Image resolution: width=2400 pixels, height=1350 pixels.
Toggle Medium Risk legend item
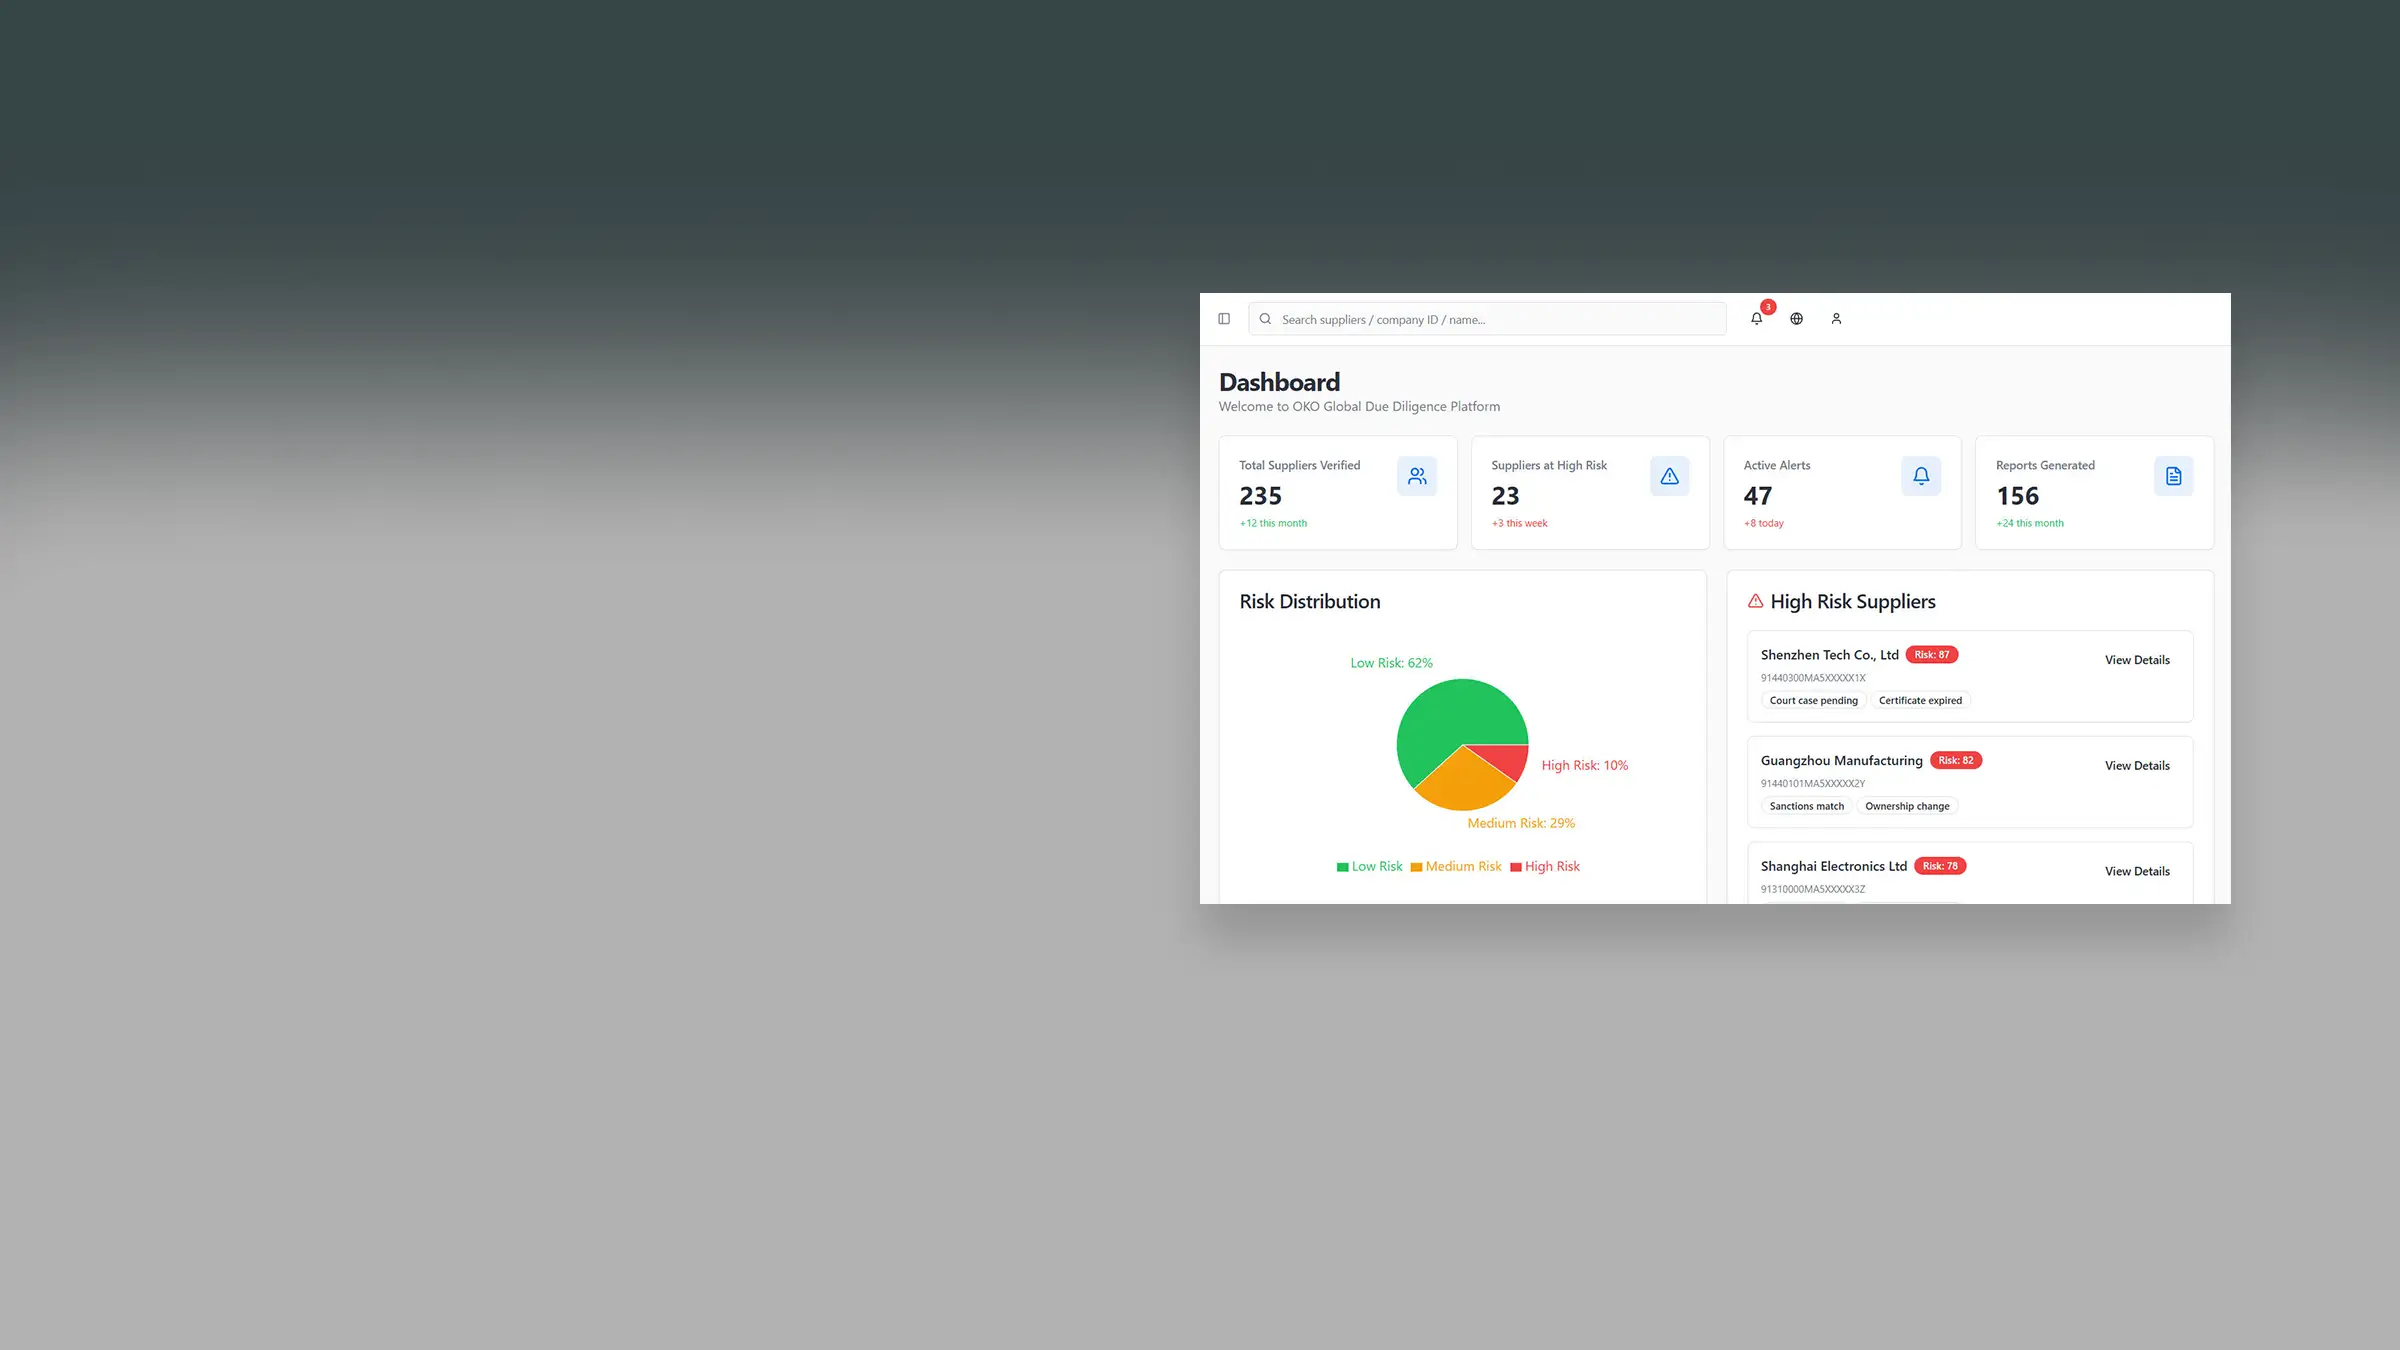(1456, 867)
